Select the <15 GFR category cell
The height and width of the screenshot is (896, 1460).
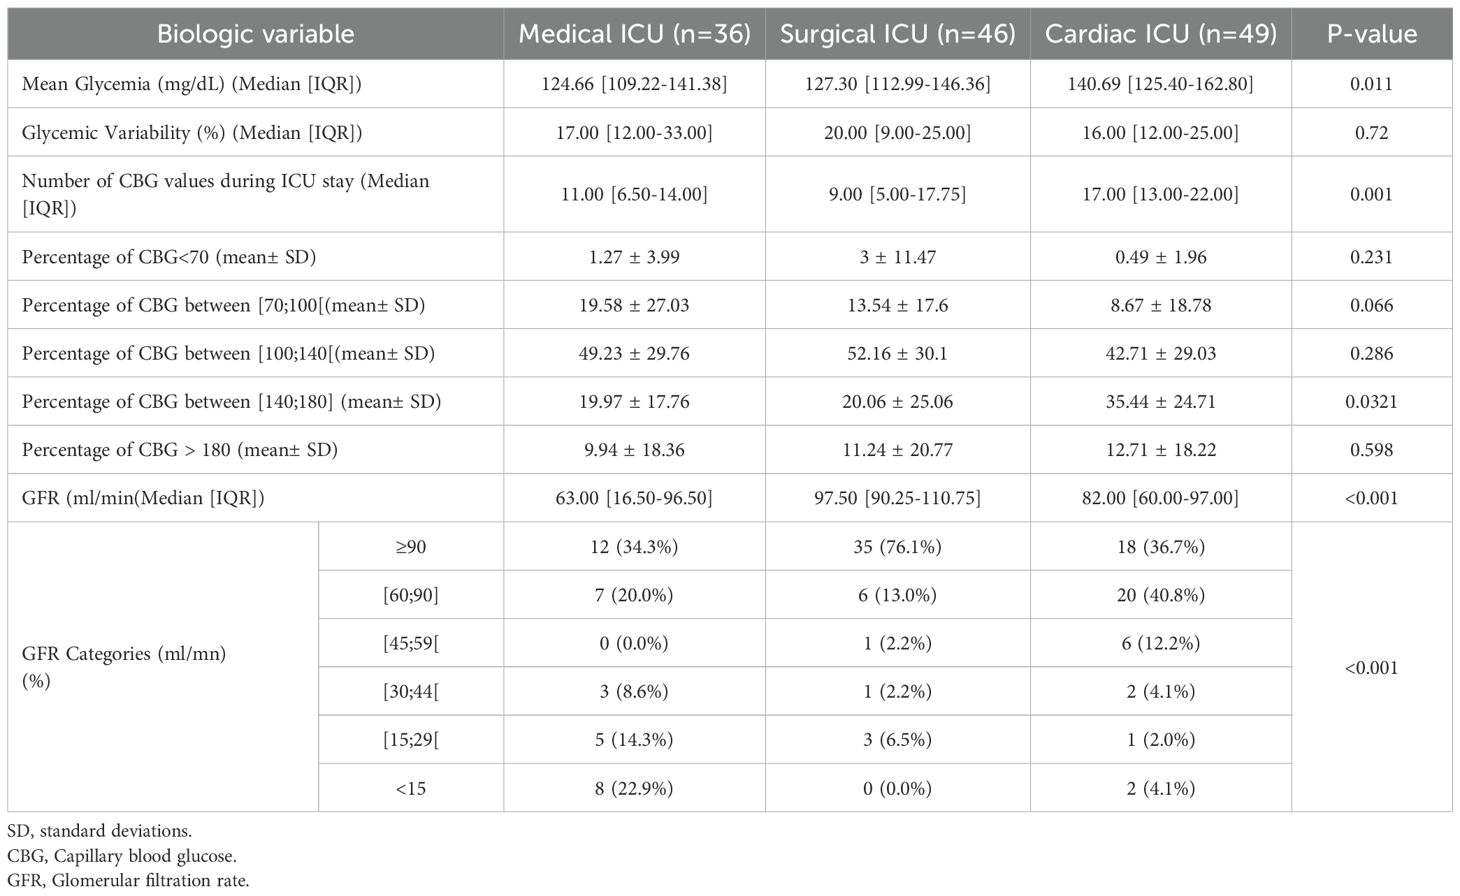pyautogui.click(x=410, y=788)
